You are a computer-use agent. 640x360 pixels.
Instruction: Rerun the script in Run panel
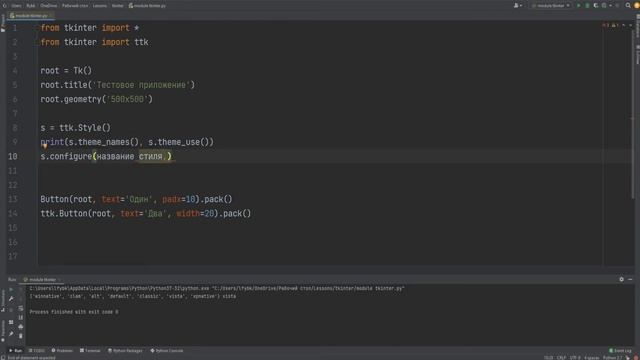pos(11,289)
